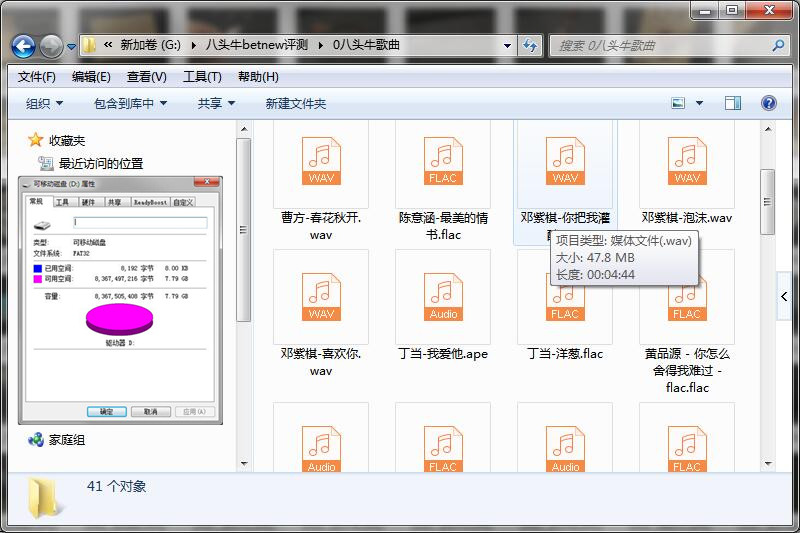The width and height of the screenshot is (800, 533).
Task: Click drive icon in 可移动磁盘 properties dialog
Action: click(x=42, y=225)
